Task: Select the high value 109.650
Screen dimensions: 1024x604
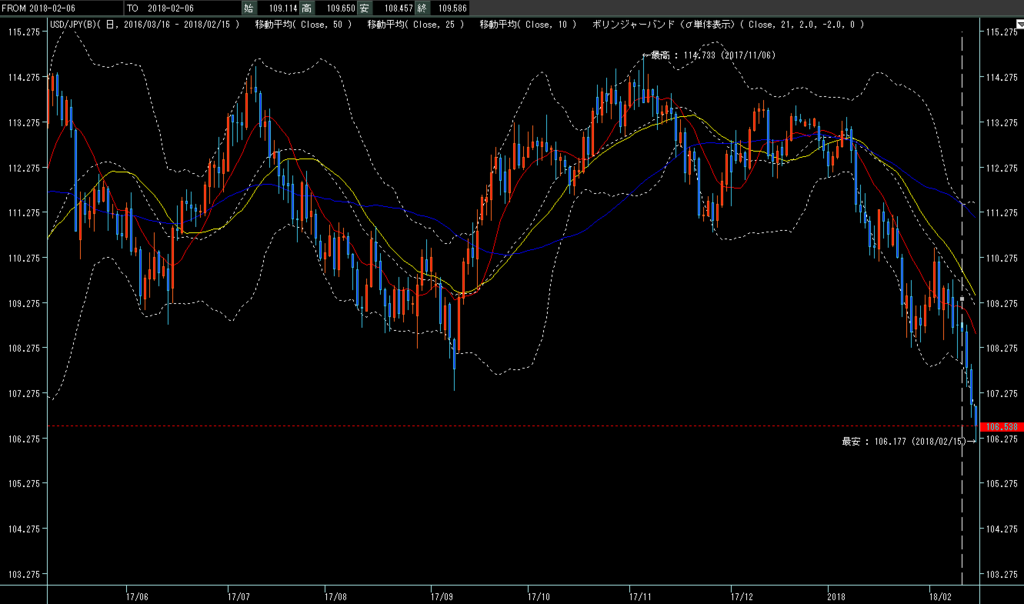Action: pos(340,8)
